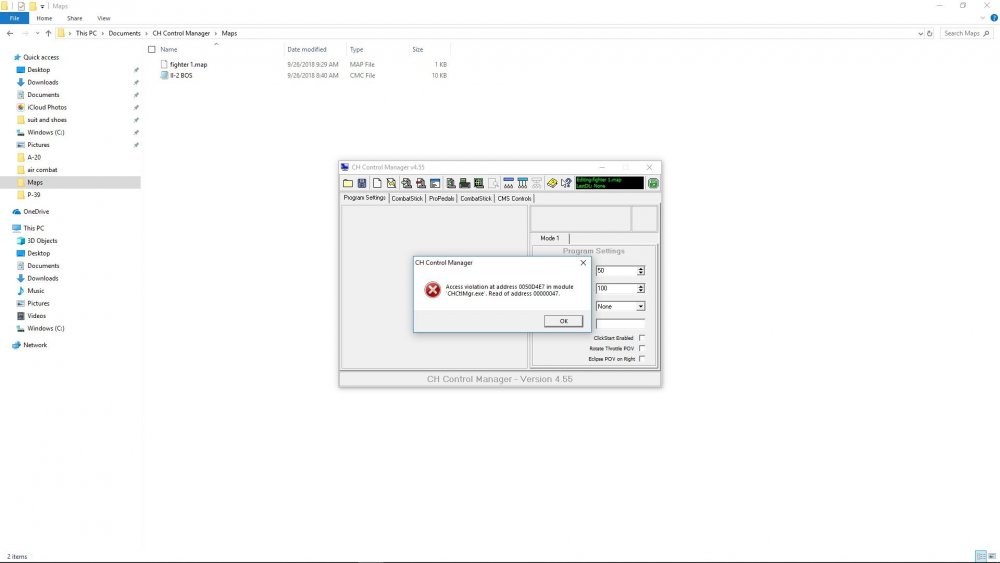Open the iCloud Photos quick access folder

(47, 107)
